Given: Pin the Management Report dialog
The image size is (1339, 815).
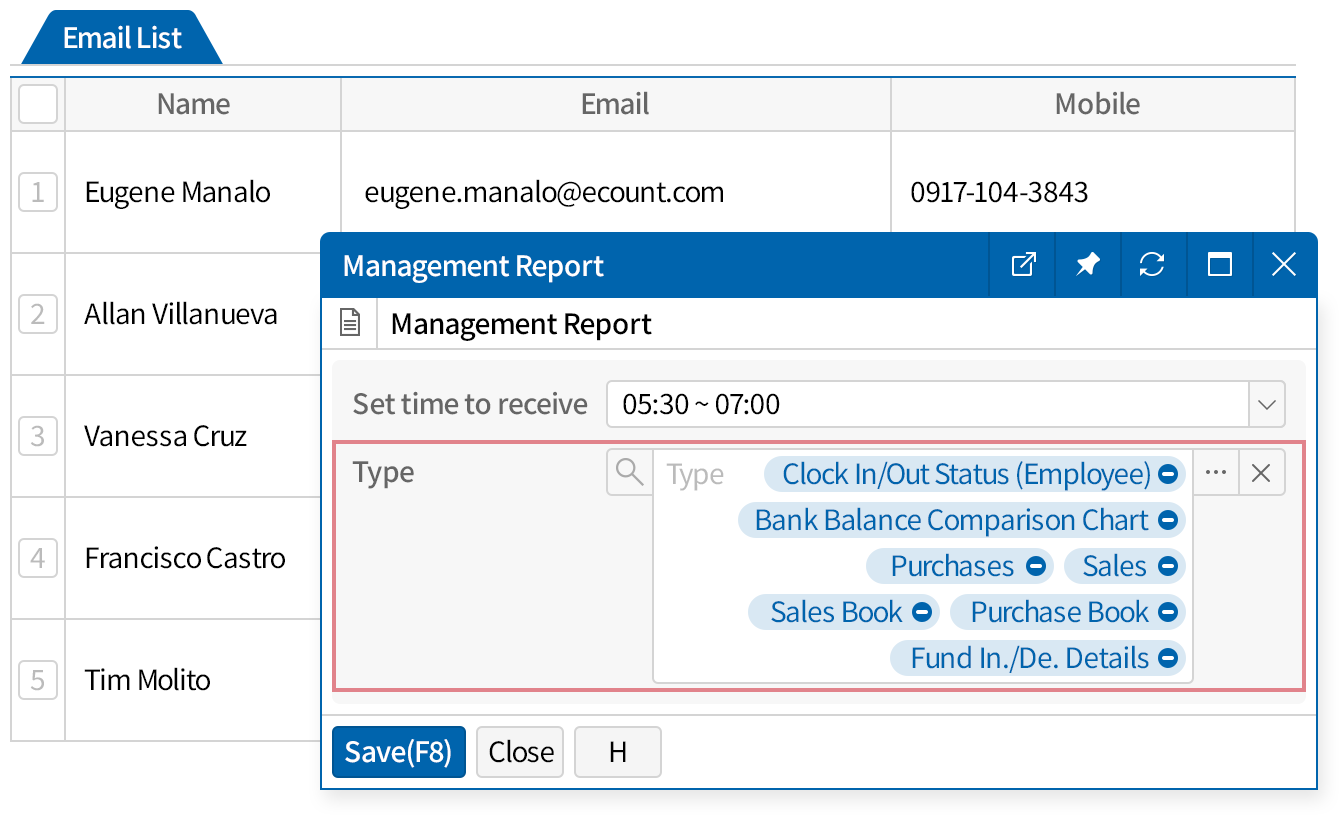Looking at the screenshot, I should [1088, 265].
